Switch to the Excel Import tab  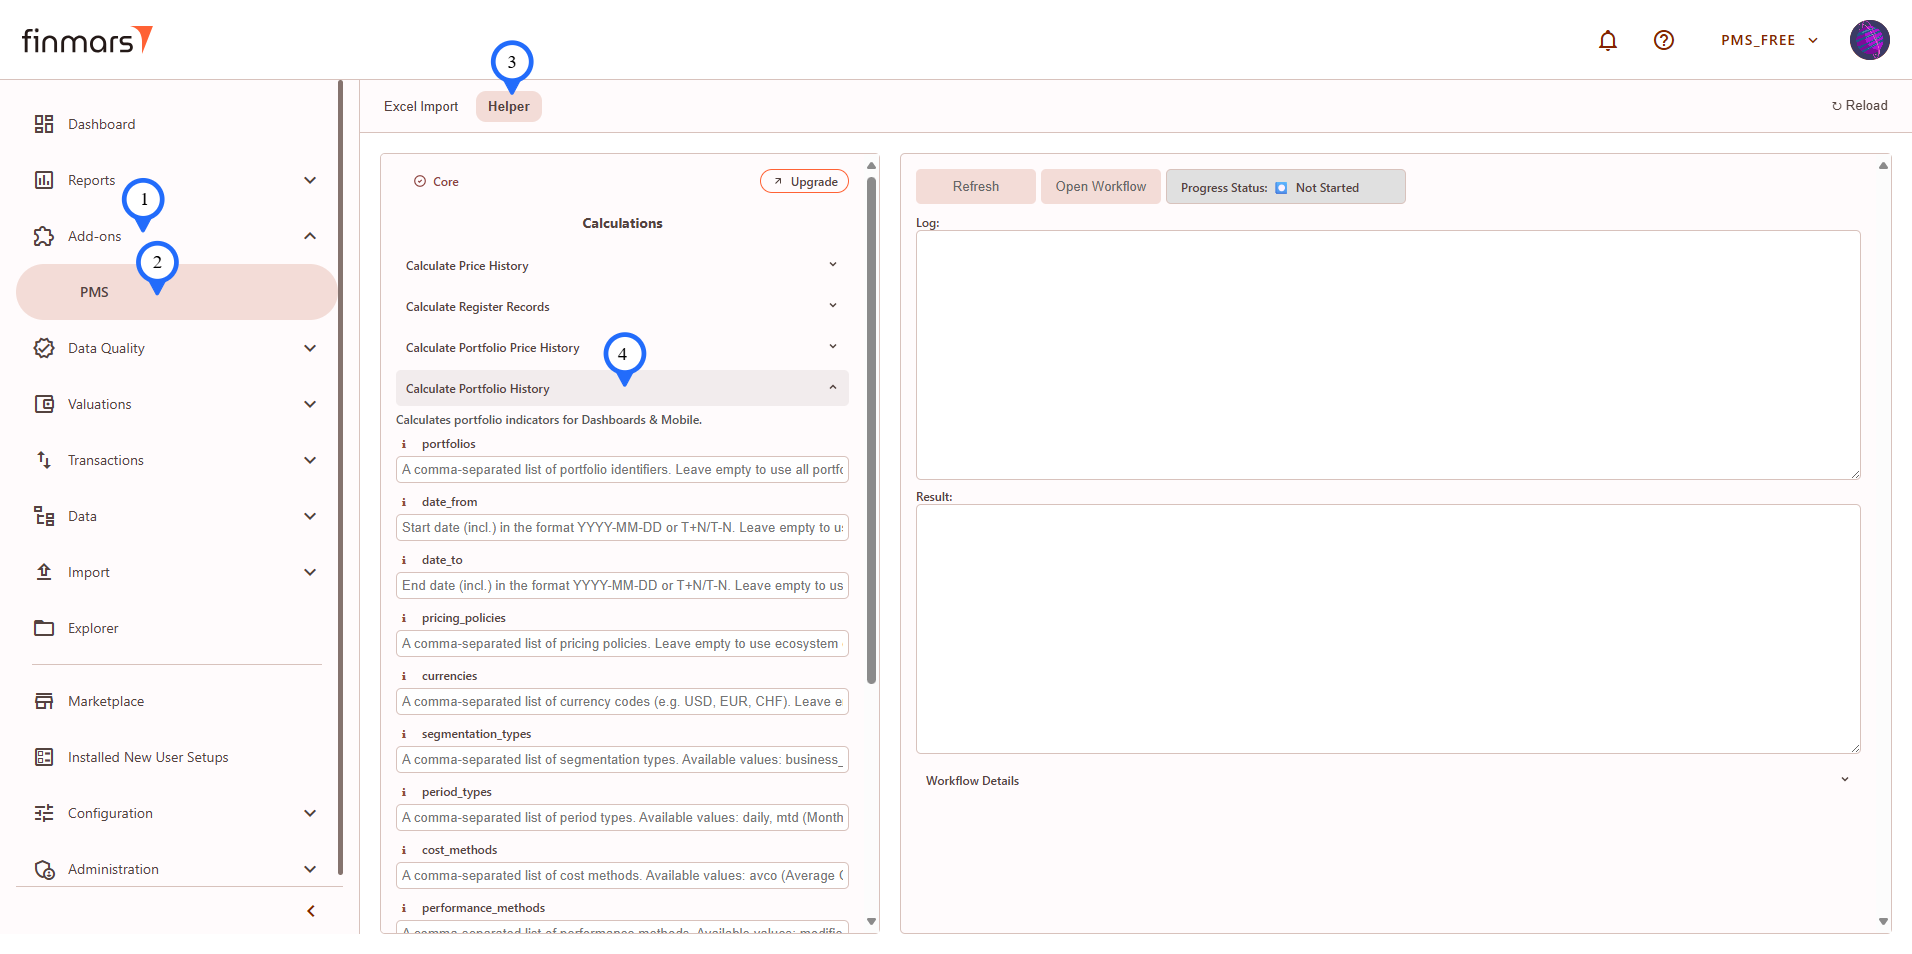pyautogui.click(x=421, y=107)
